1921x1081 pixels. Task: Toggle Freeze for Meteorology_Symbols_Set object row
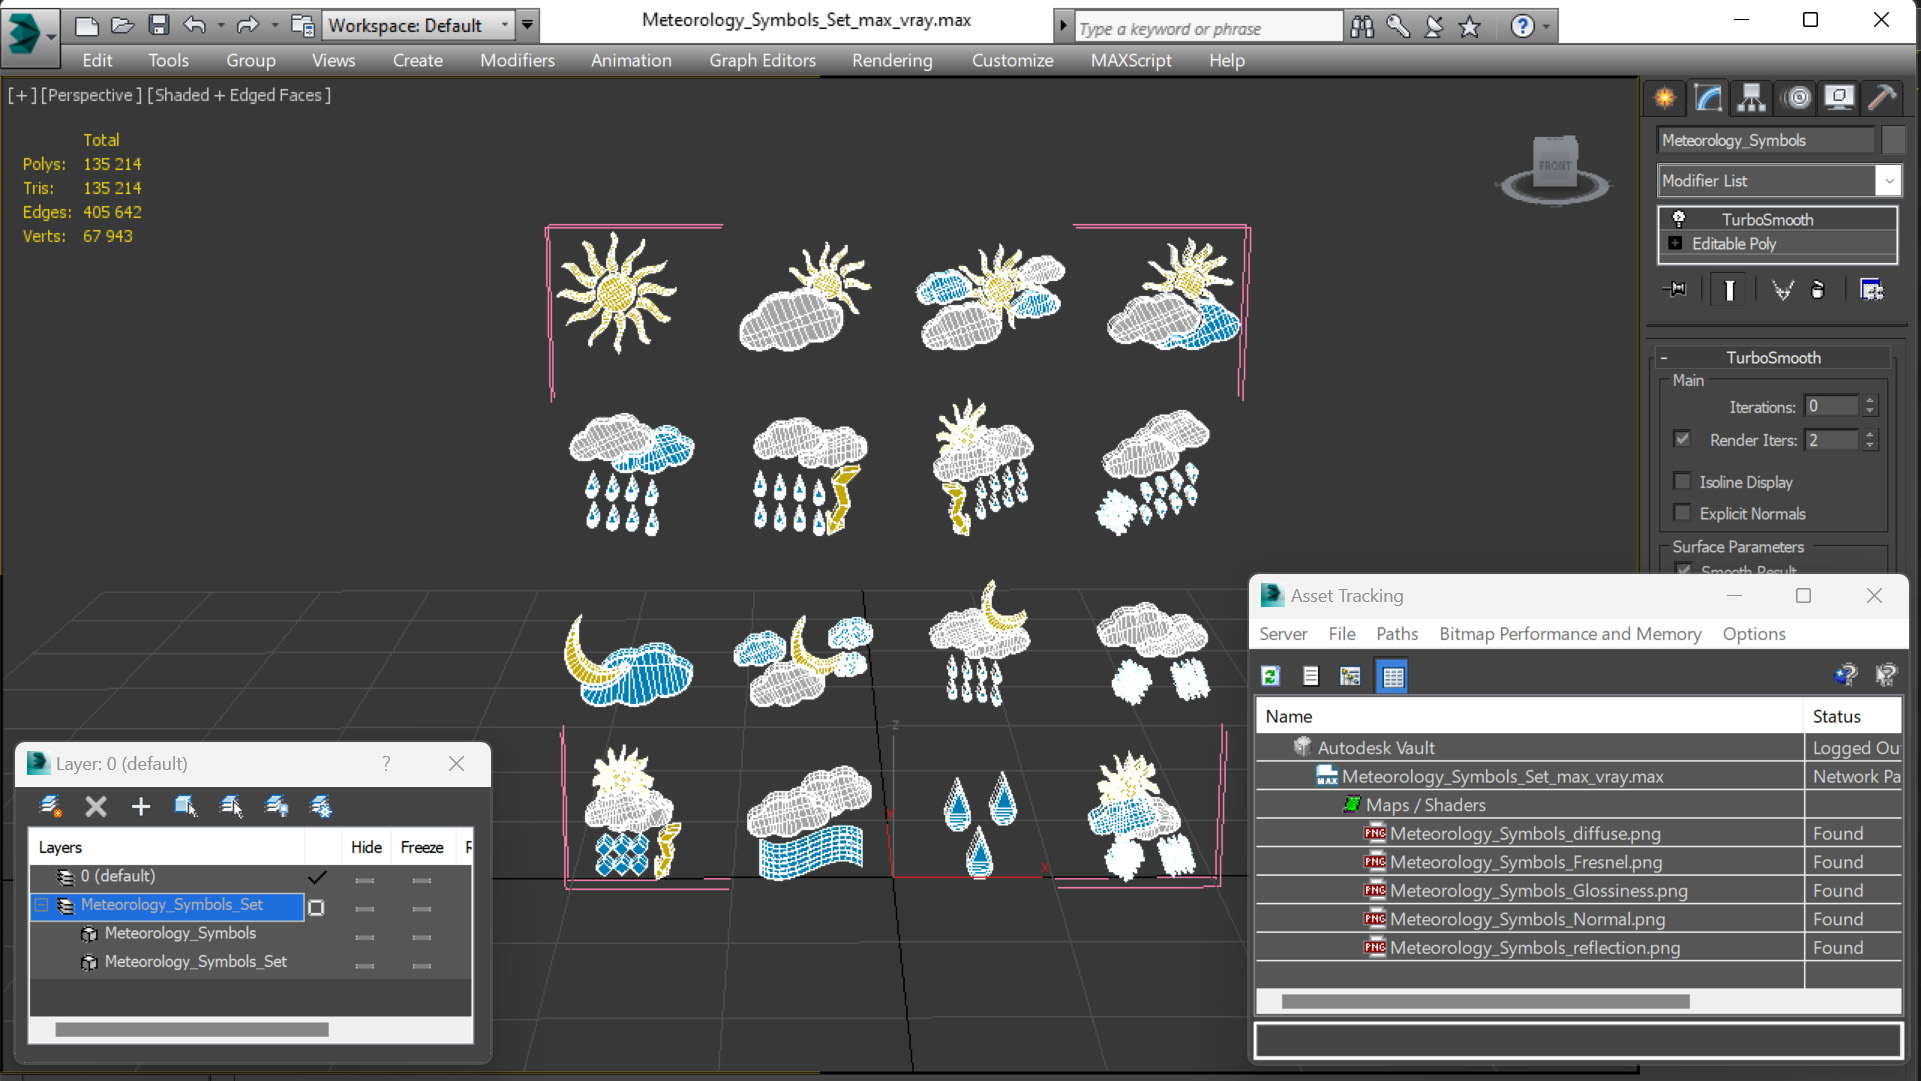point(422,965)
